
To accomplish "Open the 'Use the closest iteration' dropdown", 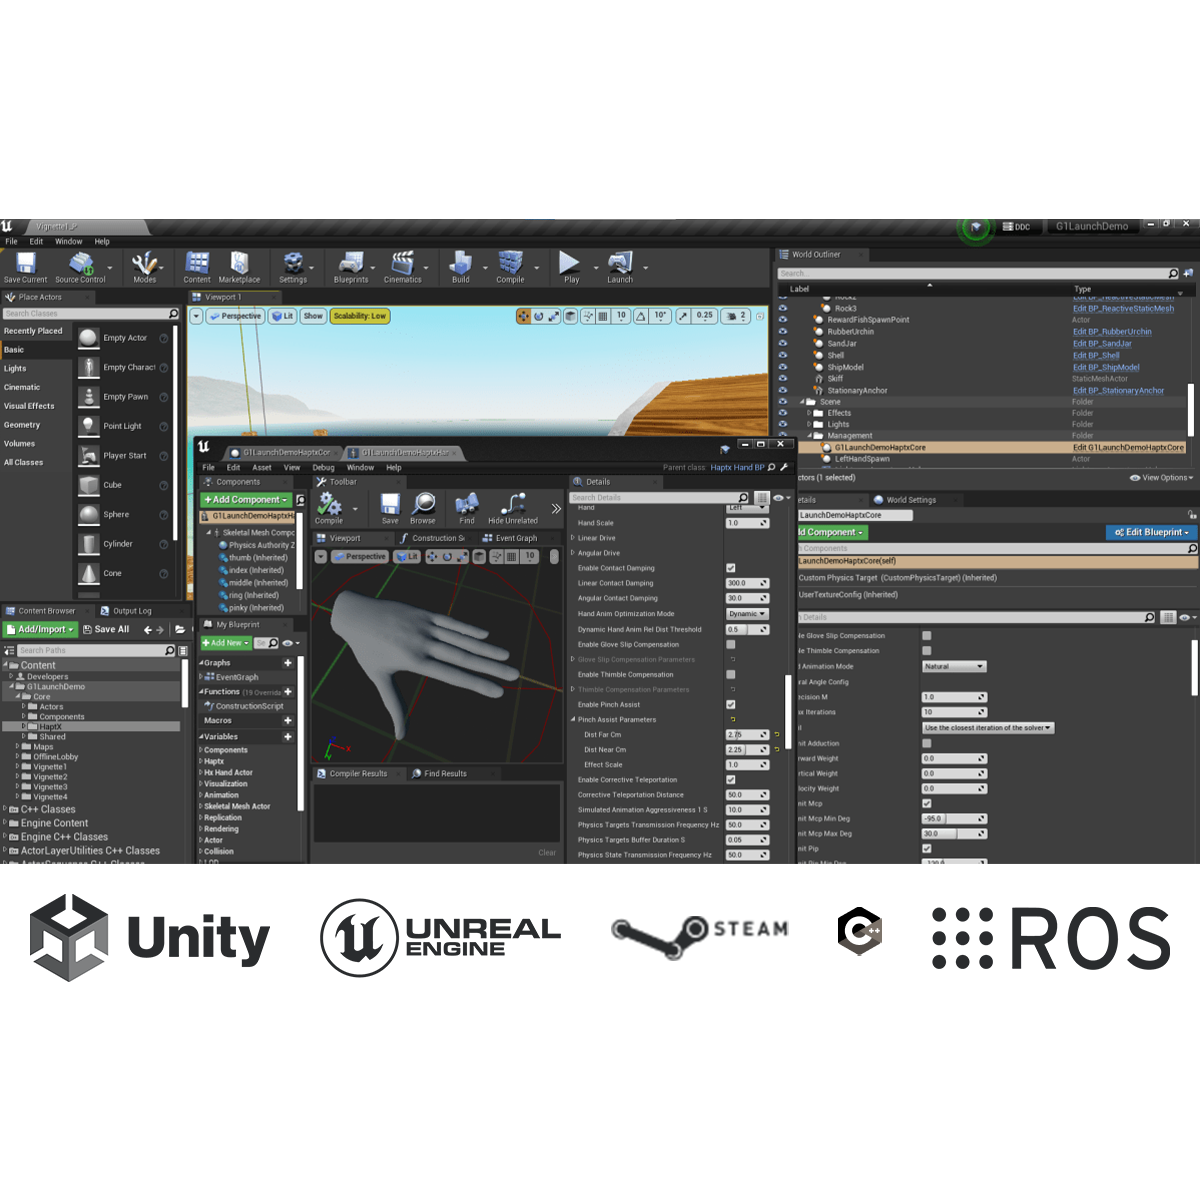I will point(988,728).
